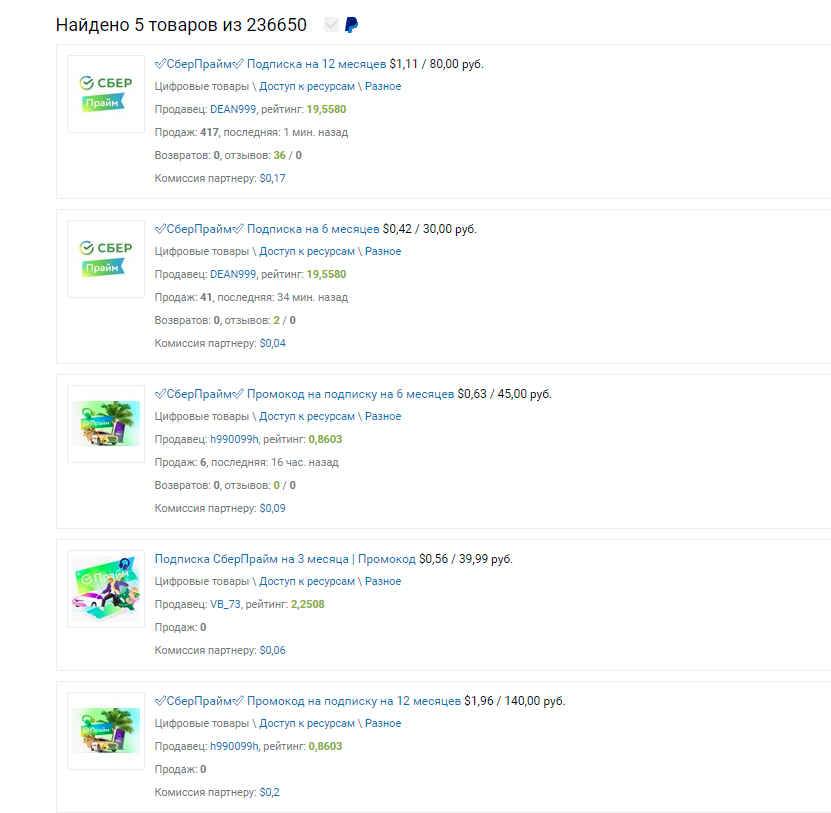Click the PayPal icon near results count
The image size is (831, 813).
click(x=351, y=25)
